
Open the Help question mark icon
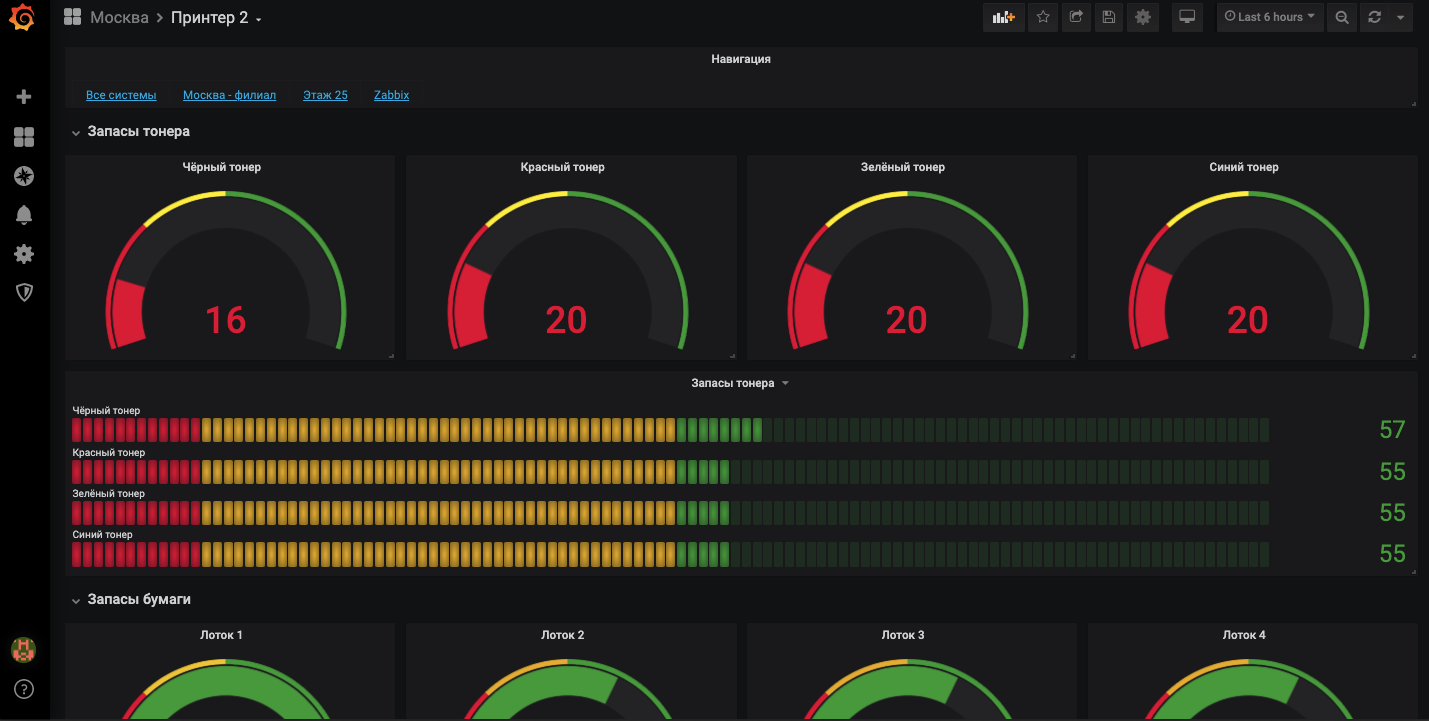pos(24,689)
